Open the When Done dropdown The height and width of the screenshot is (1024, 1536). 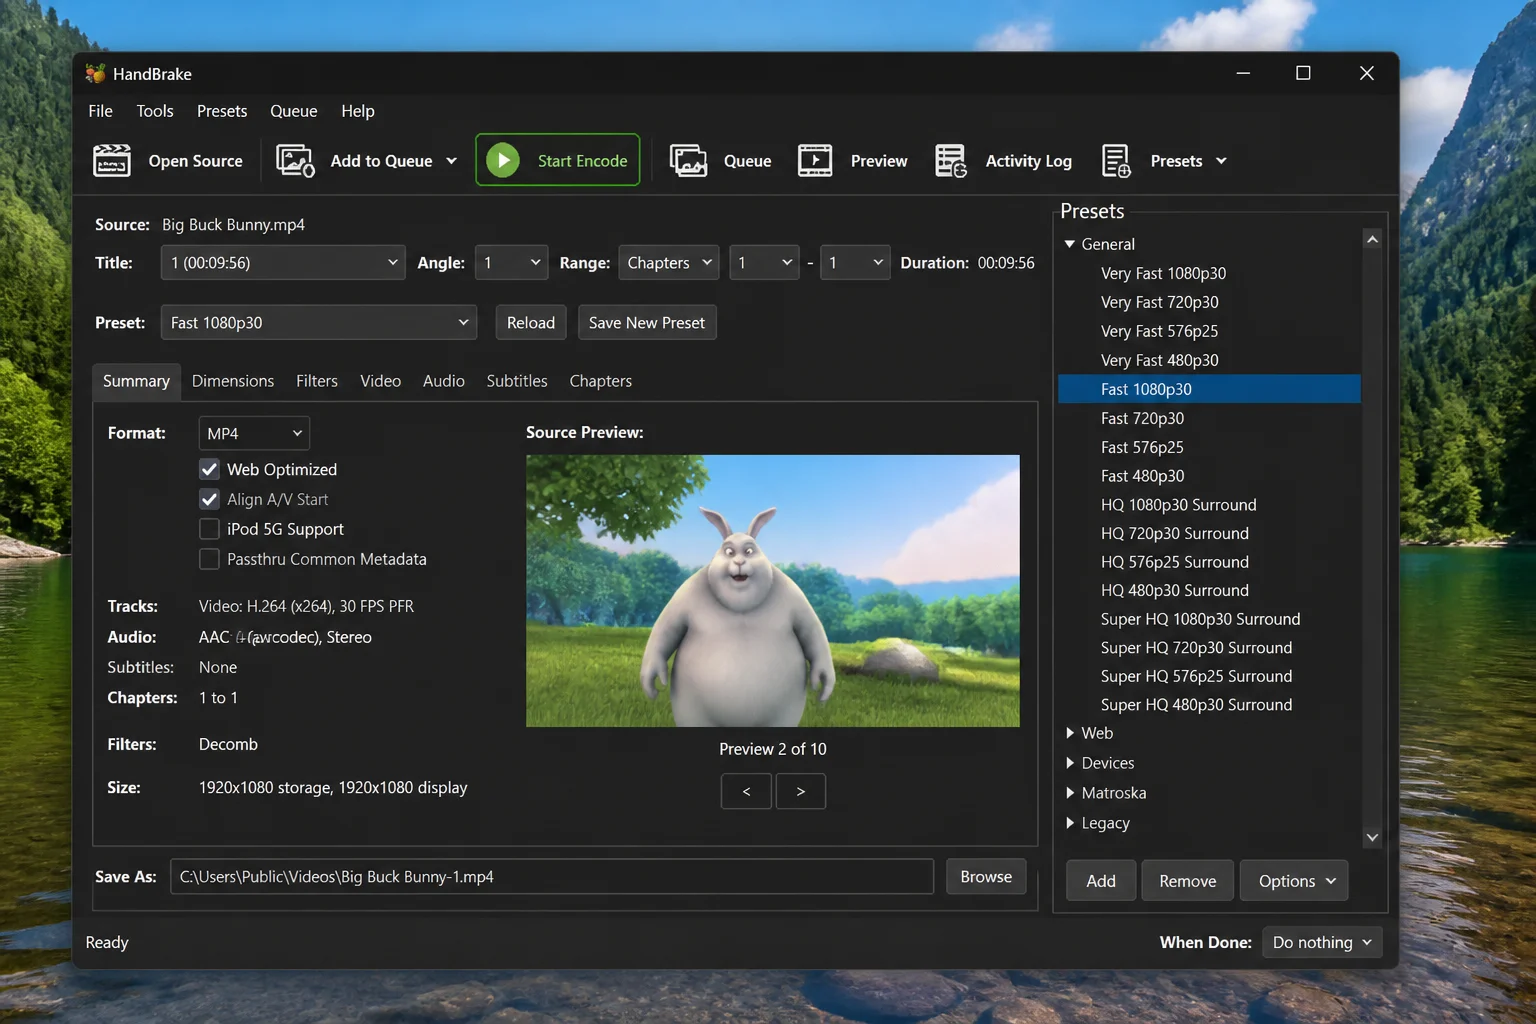(1322, 942)
